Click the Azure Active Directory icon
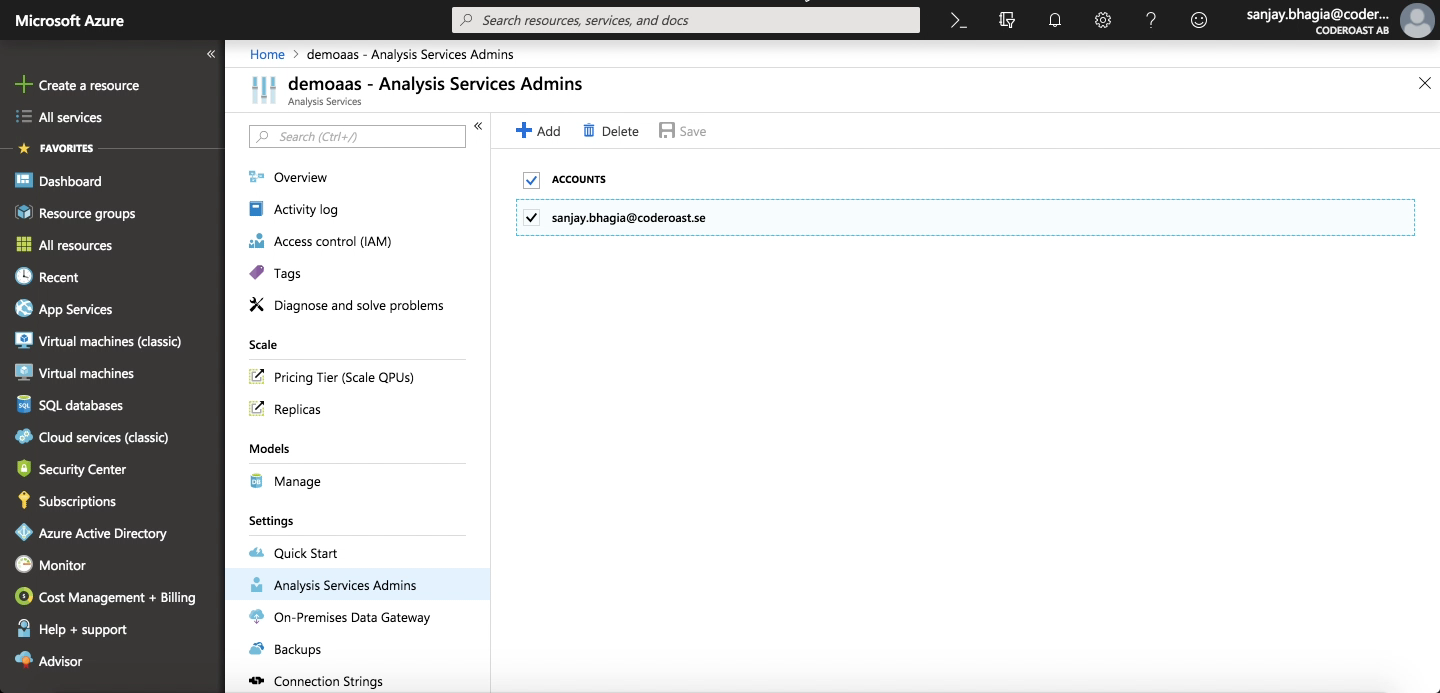 click(x=24, y=533)
